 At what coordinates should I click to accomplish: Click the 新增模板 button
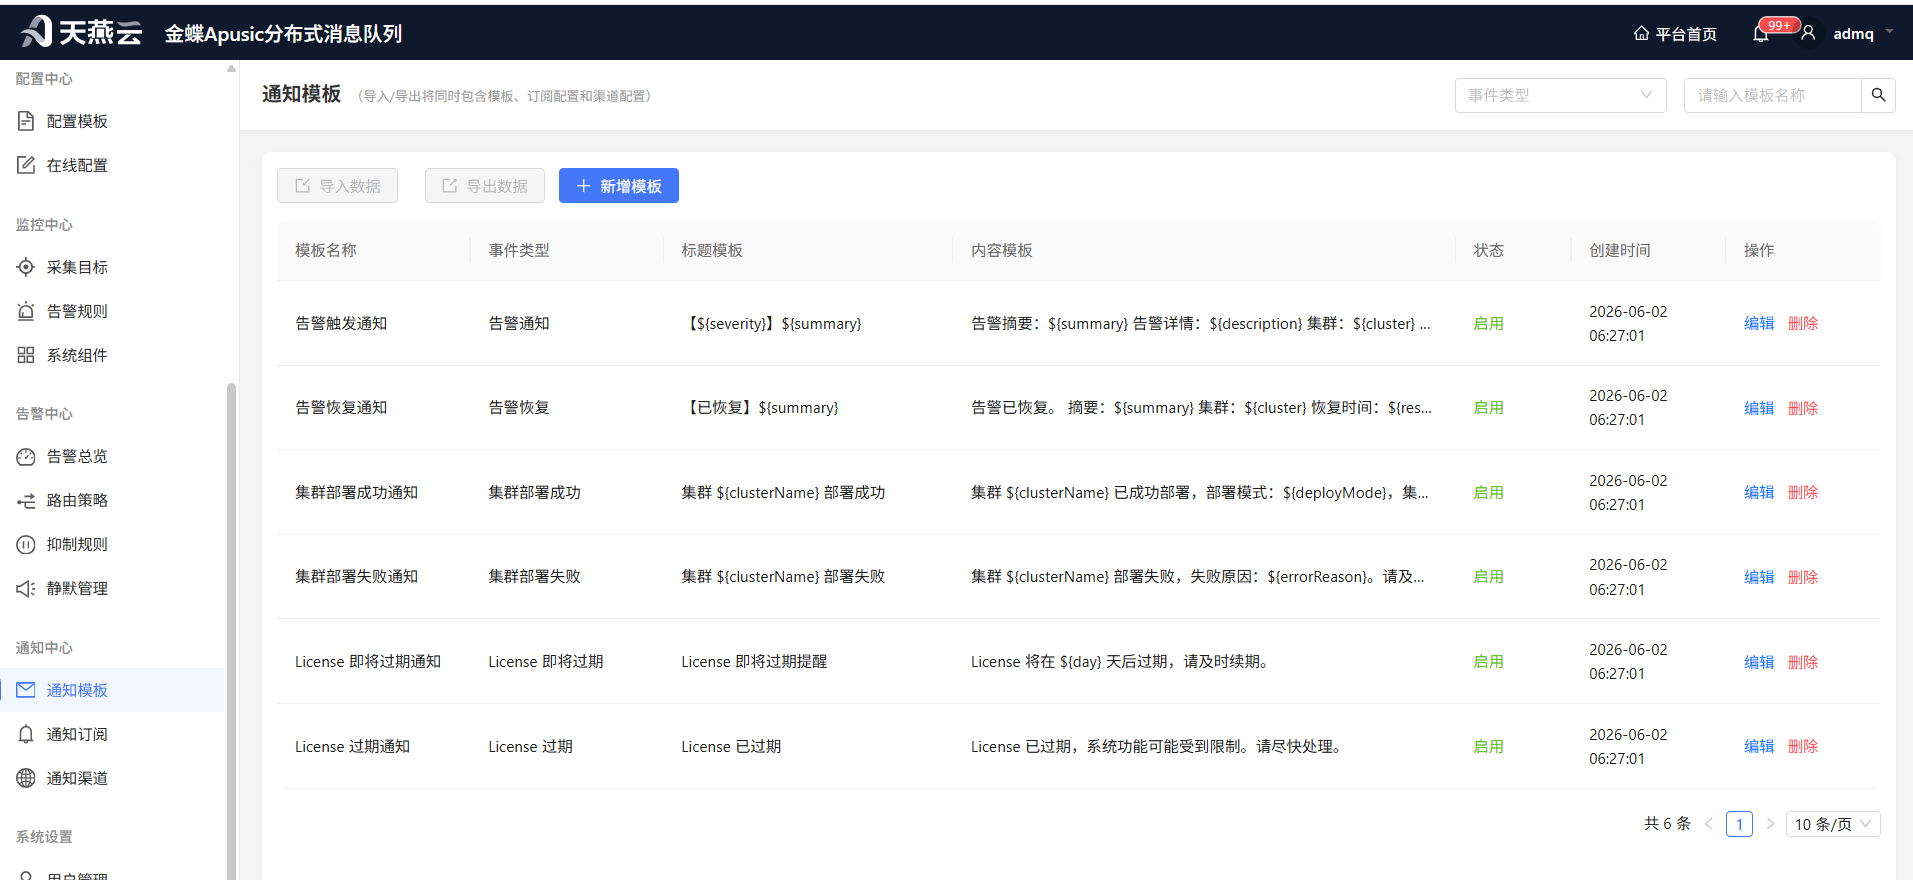pos(619,186)
